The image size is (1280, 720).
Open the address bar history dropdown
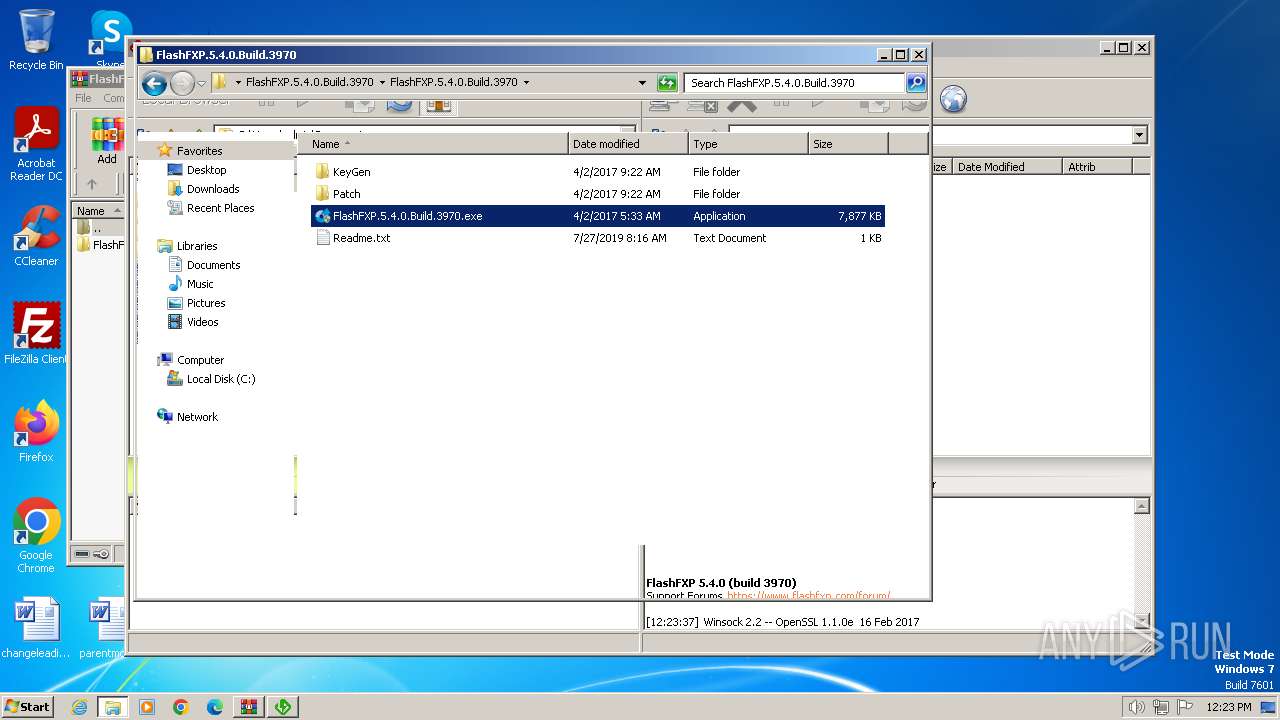tap(642, 83)
